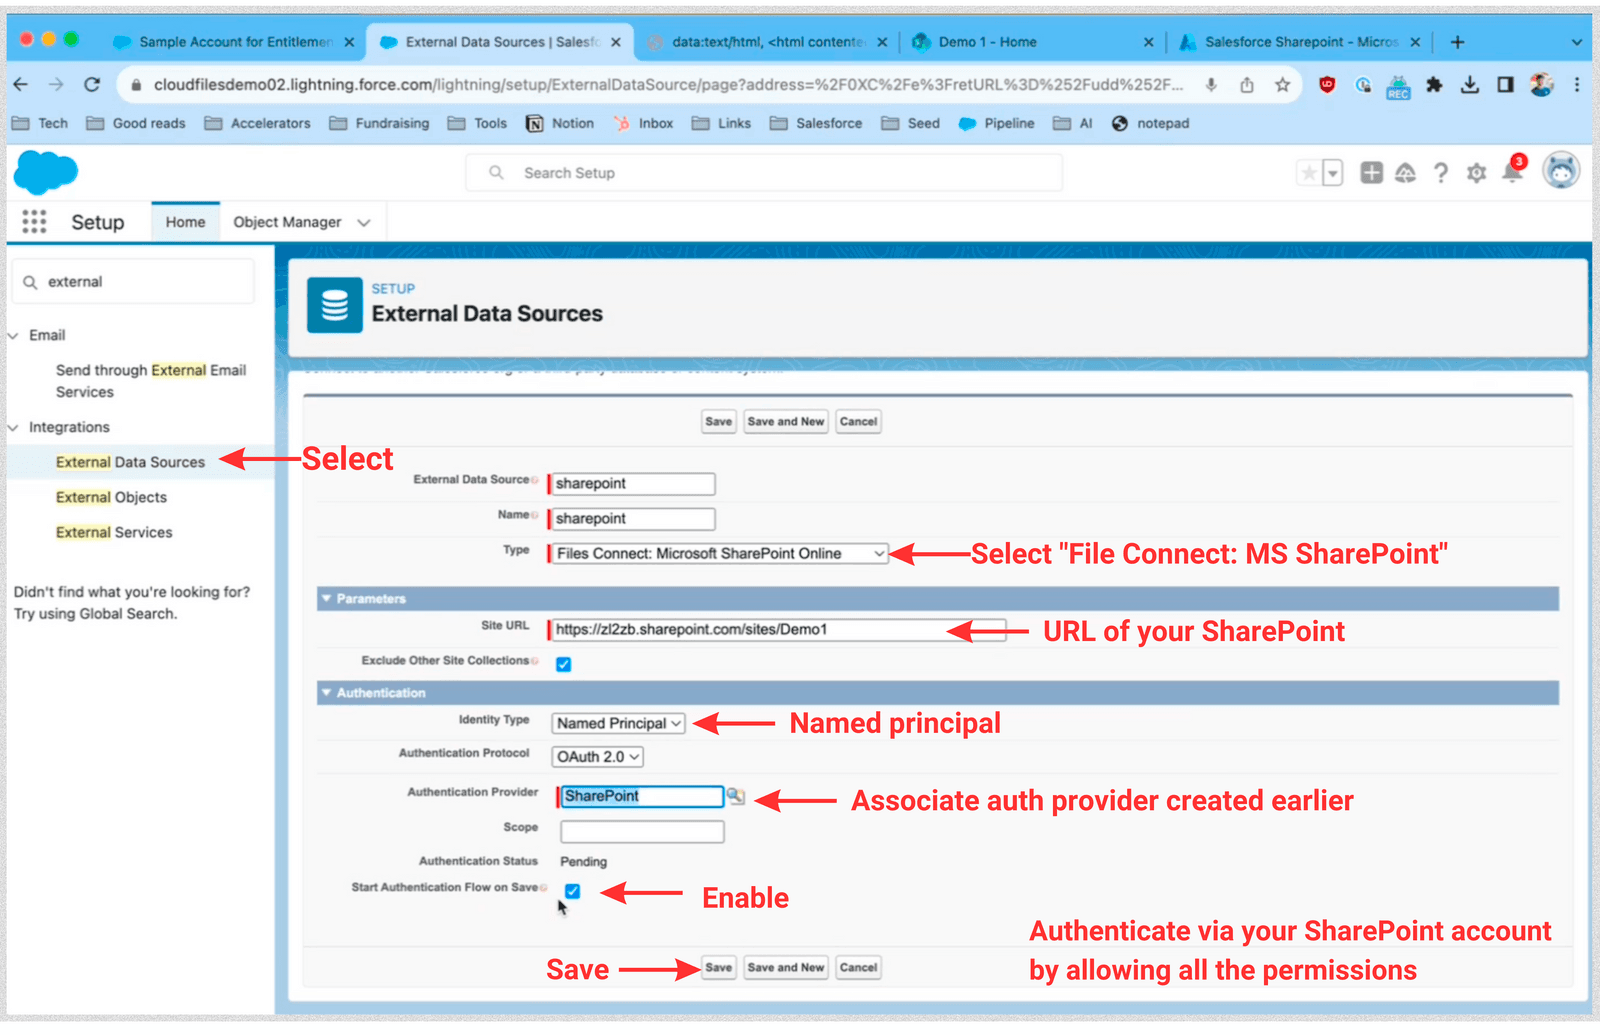Click inside the Scope input field

641,831
